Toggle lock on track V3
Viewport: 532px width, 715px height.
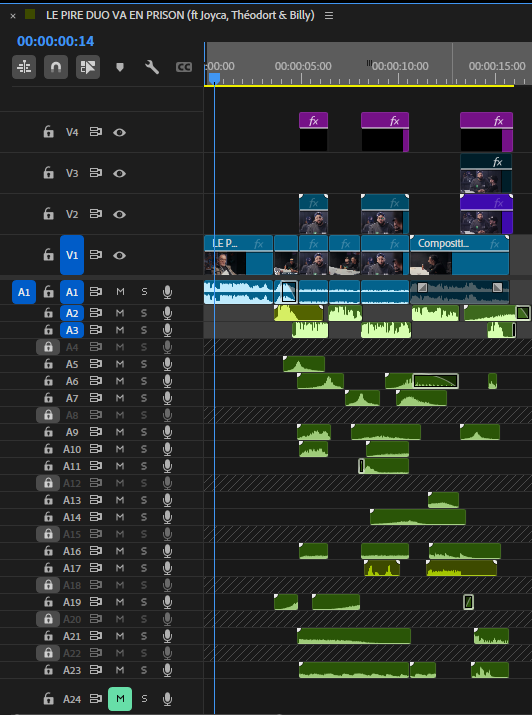click(x=48, y=173)
